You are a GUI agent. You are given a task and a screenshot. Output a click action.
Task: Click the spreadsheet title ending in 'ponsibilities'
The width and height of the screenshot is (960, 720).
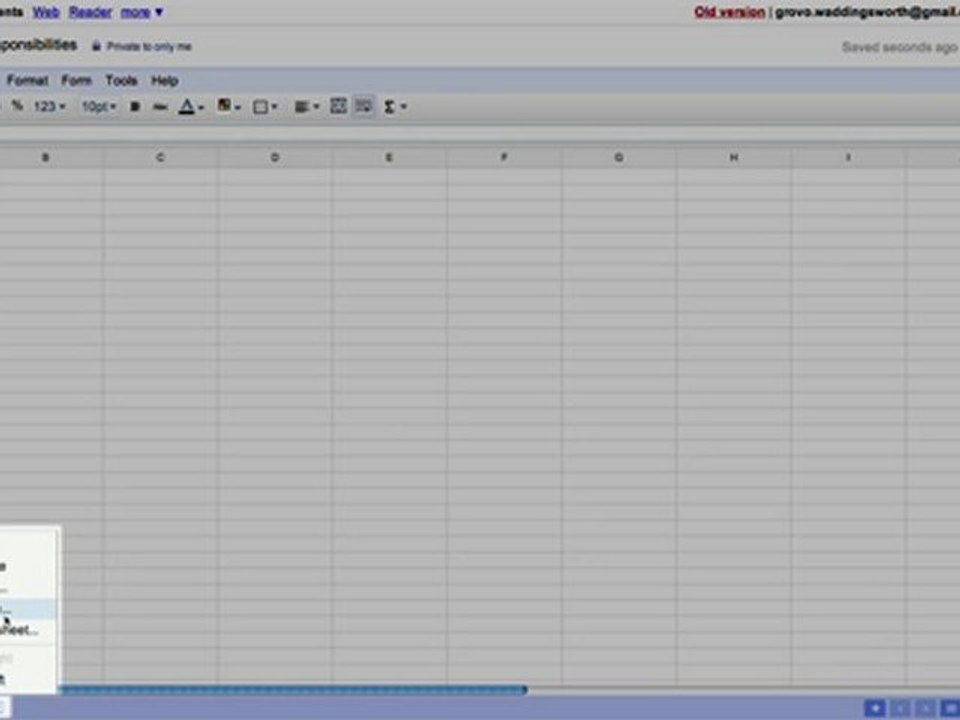(39, 45)
